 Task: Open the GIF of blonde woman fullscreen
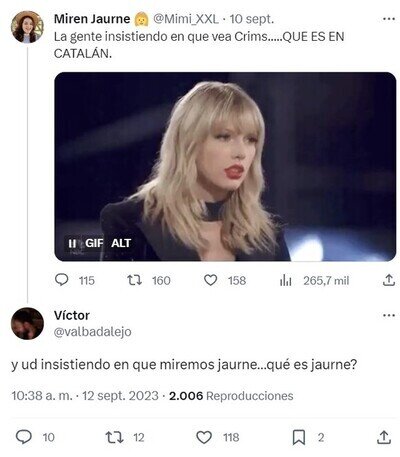click(x=225, y=166)
